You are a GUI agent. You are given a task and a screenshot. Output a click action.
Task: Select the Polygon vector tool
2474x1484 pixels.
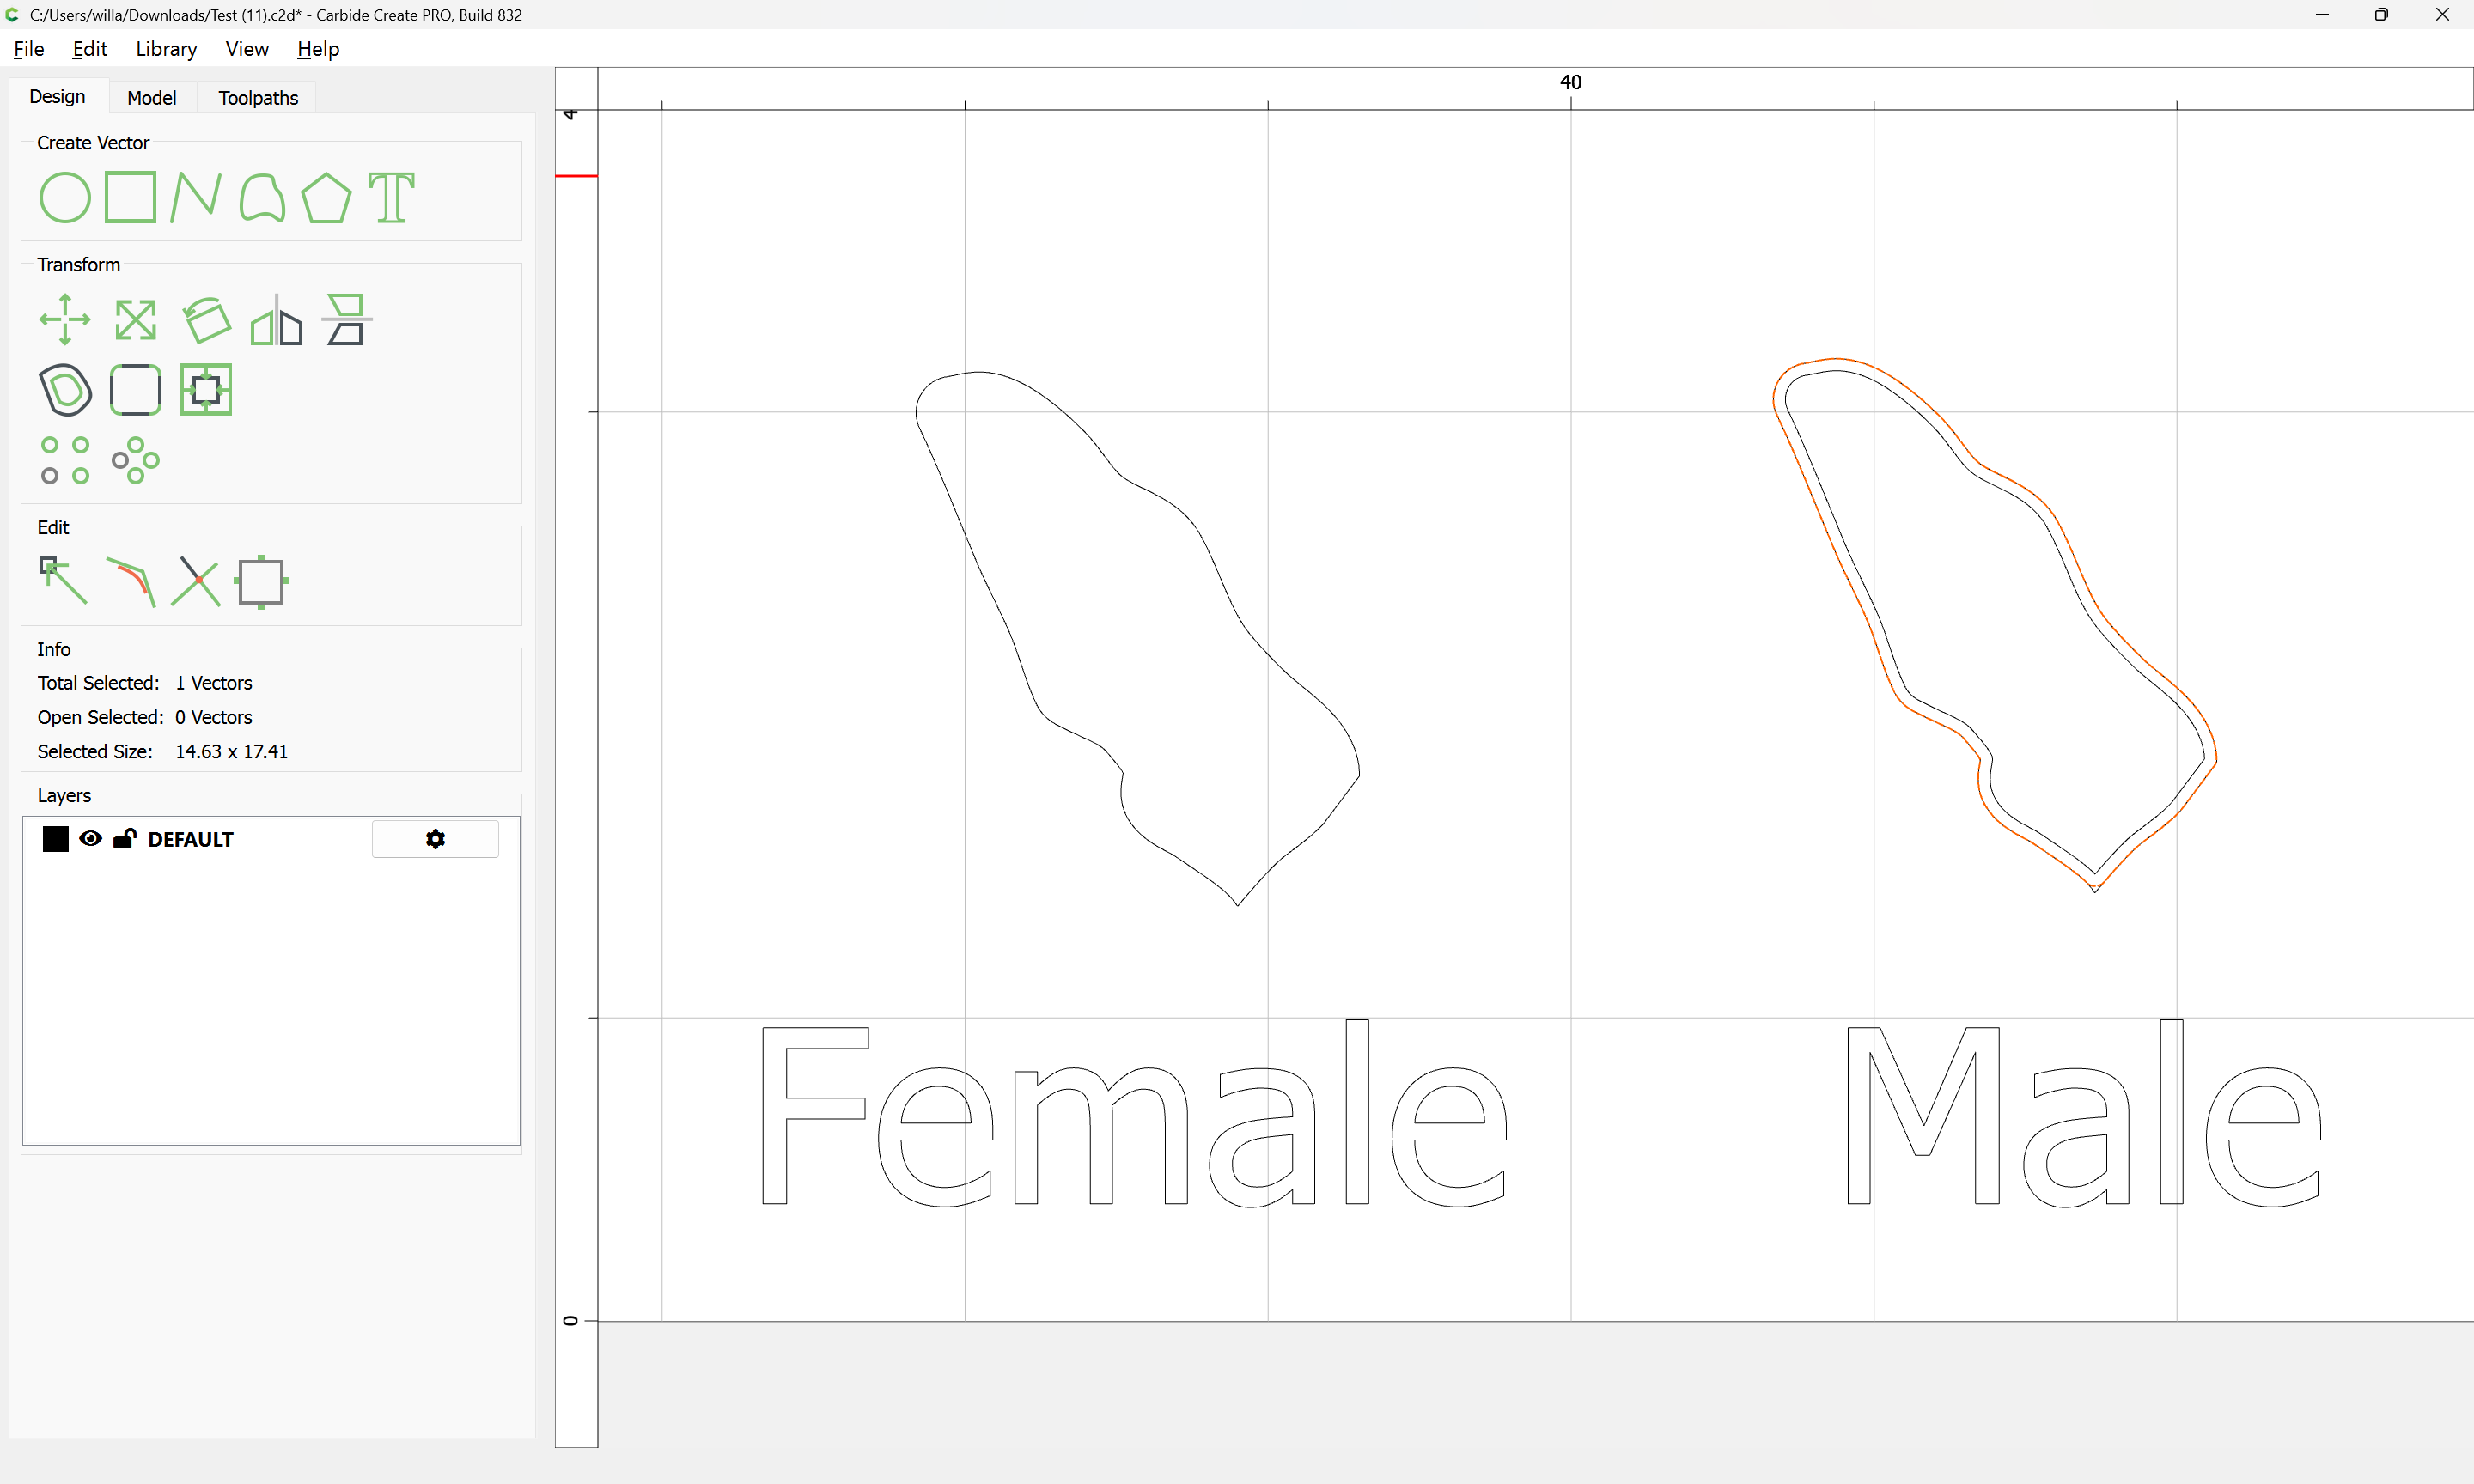pyautogui.click(x=326, y=197)
